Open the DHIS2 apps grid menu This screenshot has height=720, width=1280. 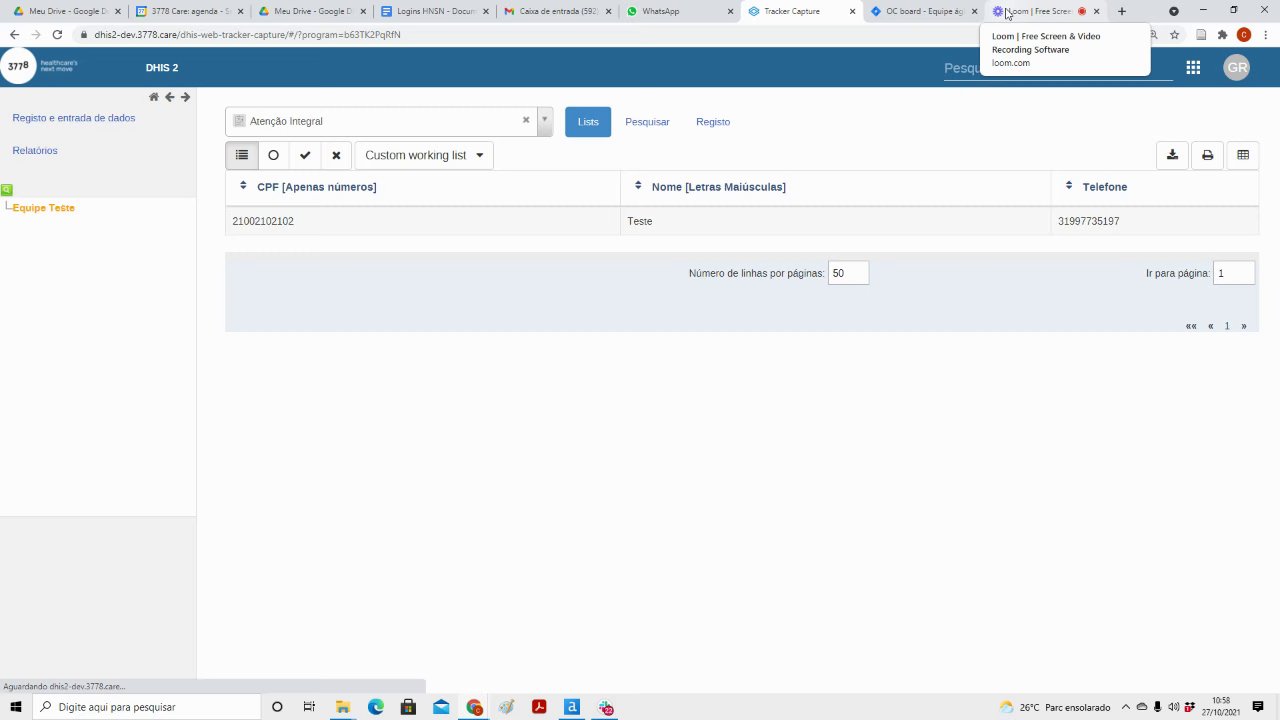(x=1193, y=68)
